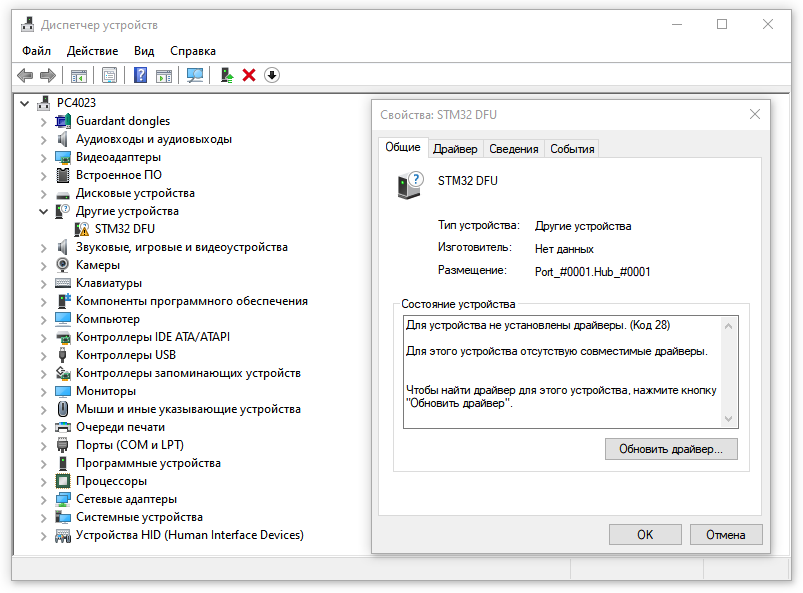Image resolution: width=803 pixels, height=593 pixels.
Task: Click the blue question mark help toolbar icon
Action: (x=141, y=75)
